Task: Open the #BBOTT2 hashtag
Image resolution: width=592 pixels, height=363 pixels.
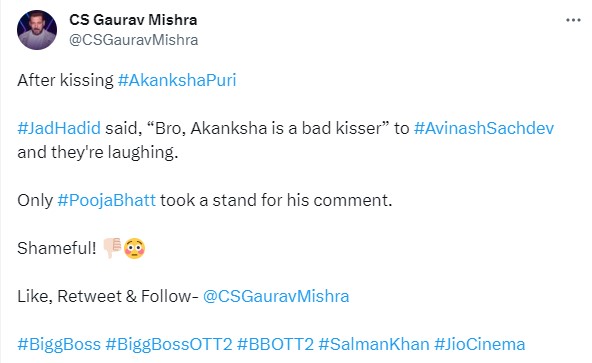Action: (276, 344)
